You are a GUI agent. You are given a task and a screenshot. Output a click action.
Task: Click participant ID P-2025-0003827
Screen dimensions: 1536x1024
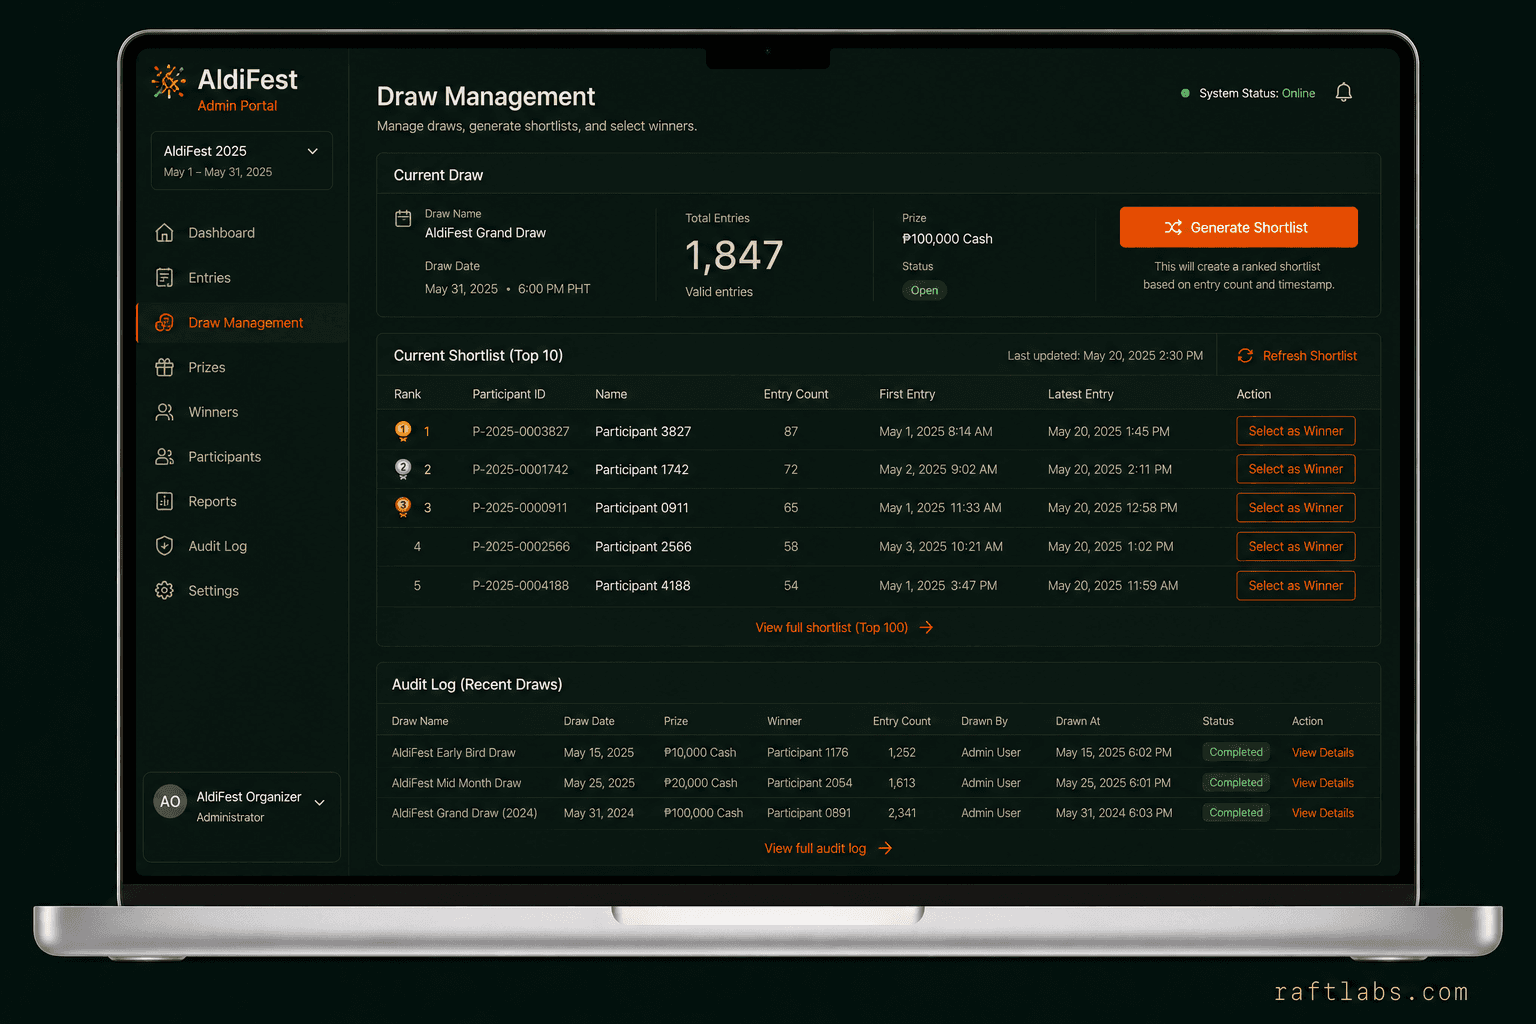click(x=521, y=432)
